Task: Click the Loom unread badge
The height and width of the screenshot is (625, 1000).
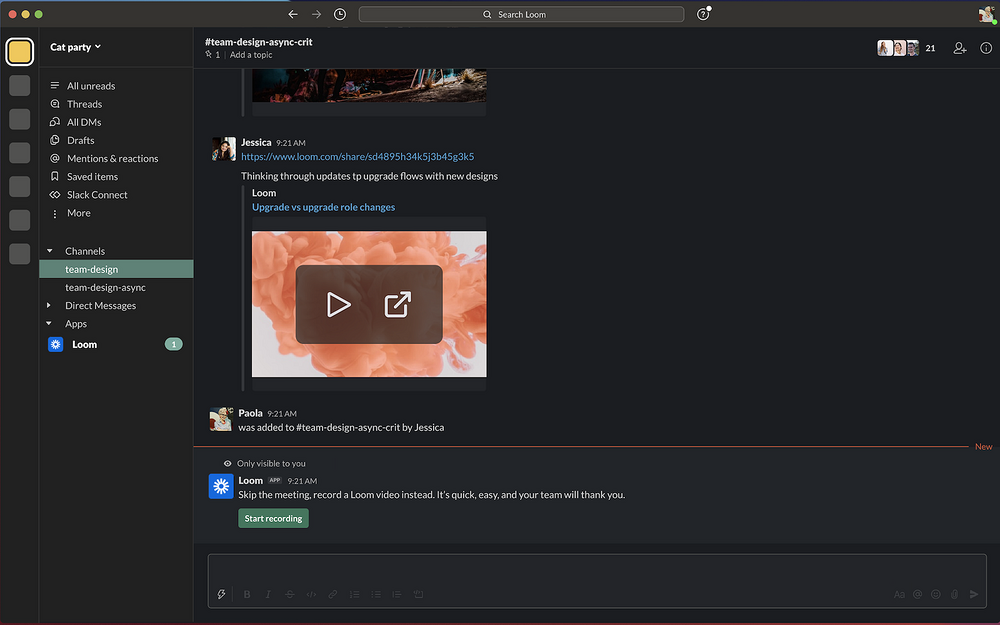Action: [173, 344]
